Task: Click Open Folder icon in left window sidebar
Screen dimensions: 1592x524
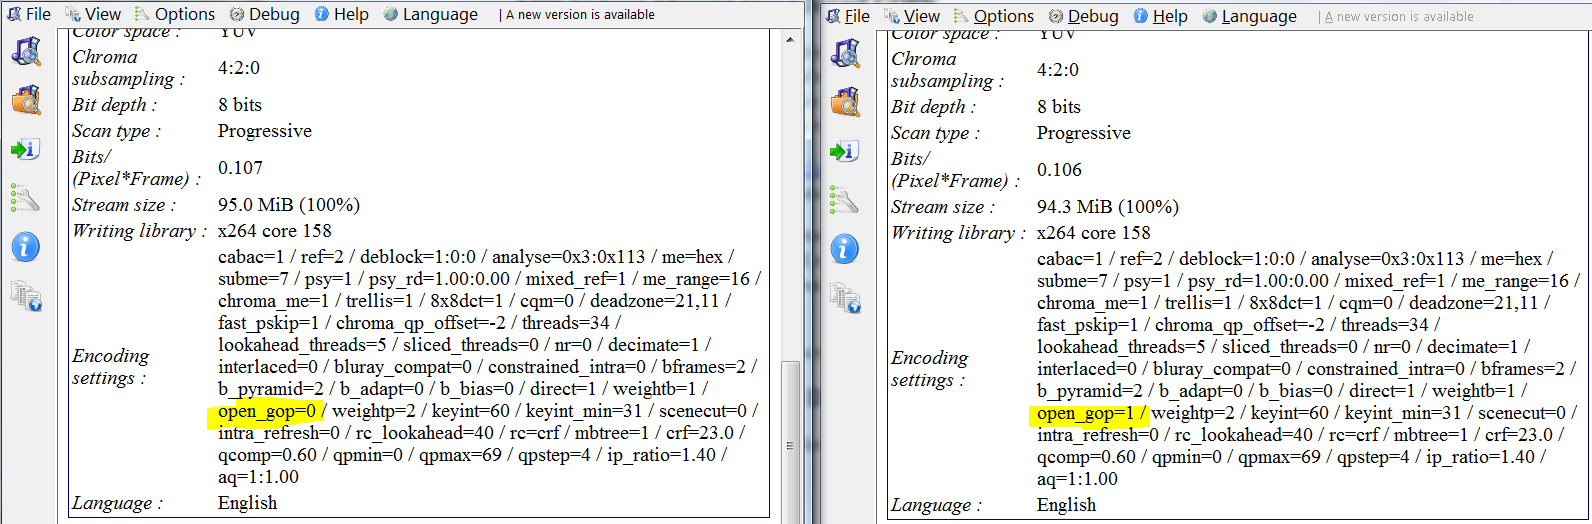Action: click(26, 100)
